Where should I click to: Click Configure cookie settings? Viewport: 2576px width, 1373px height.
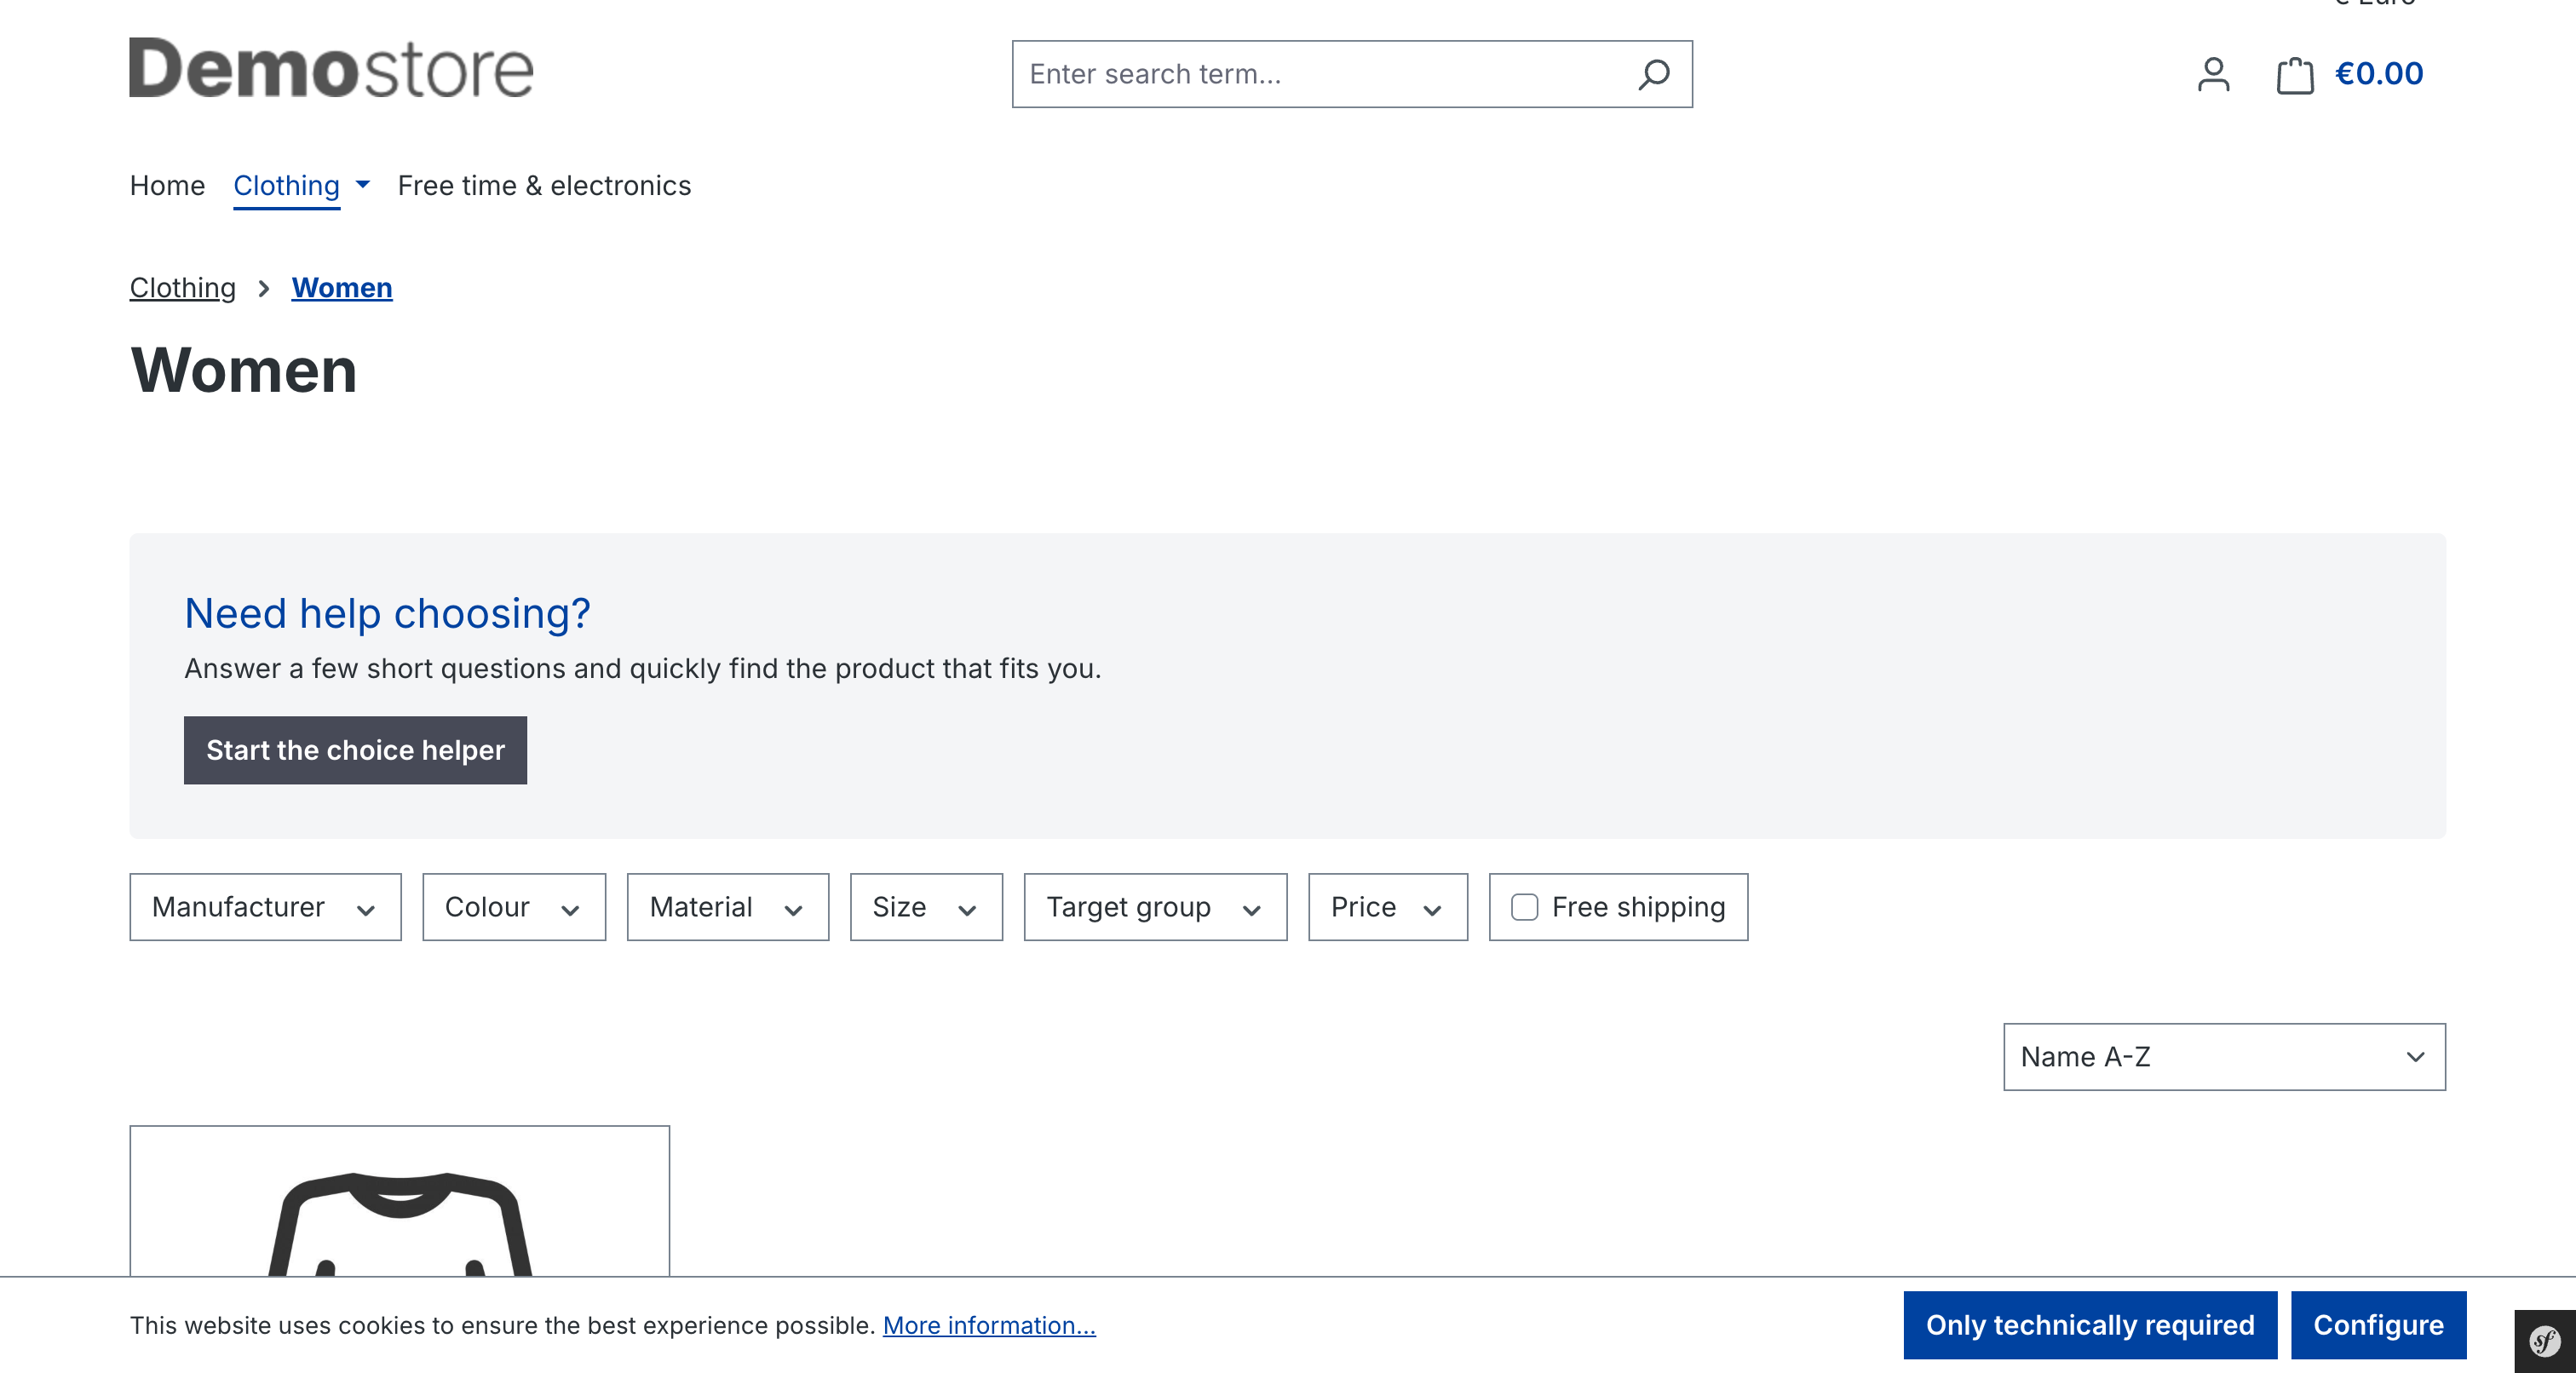[x=2378, y=1325]
